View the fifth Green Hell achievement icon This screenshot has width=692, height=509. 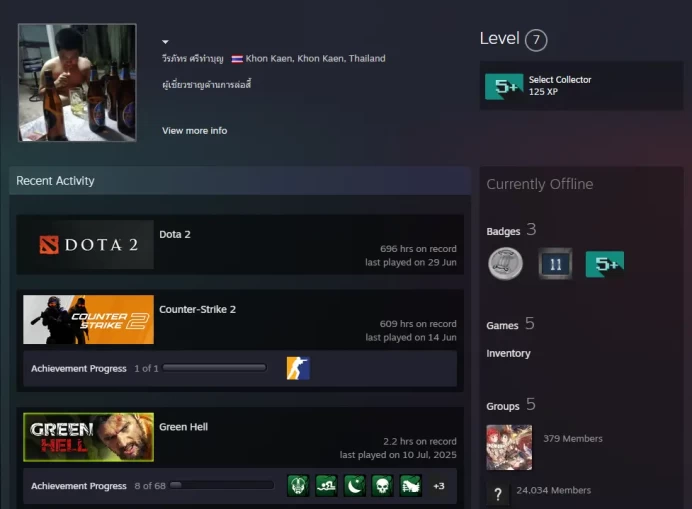pos(411,486)
